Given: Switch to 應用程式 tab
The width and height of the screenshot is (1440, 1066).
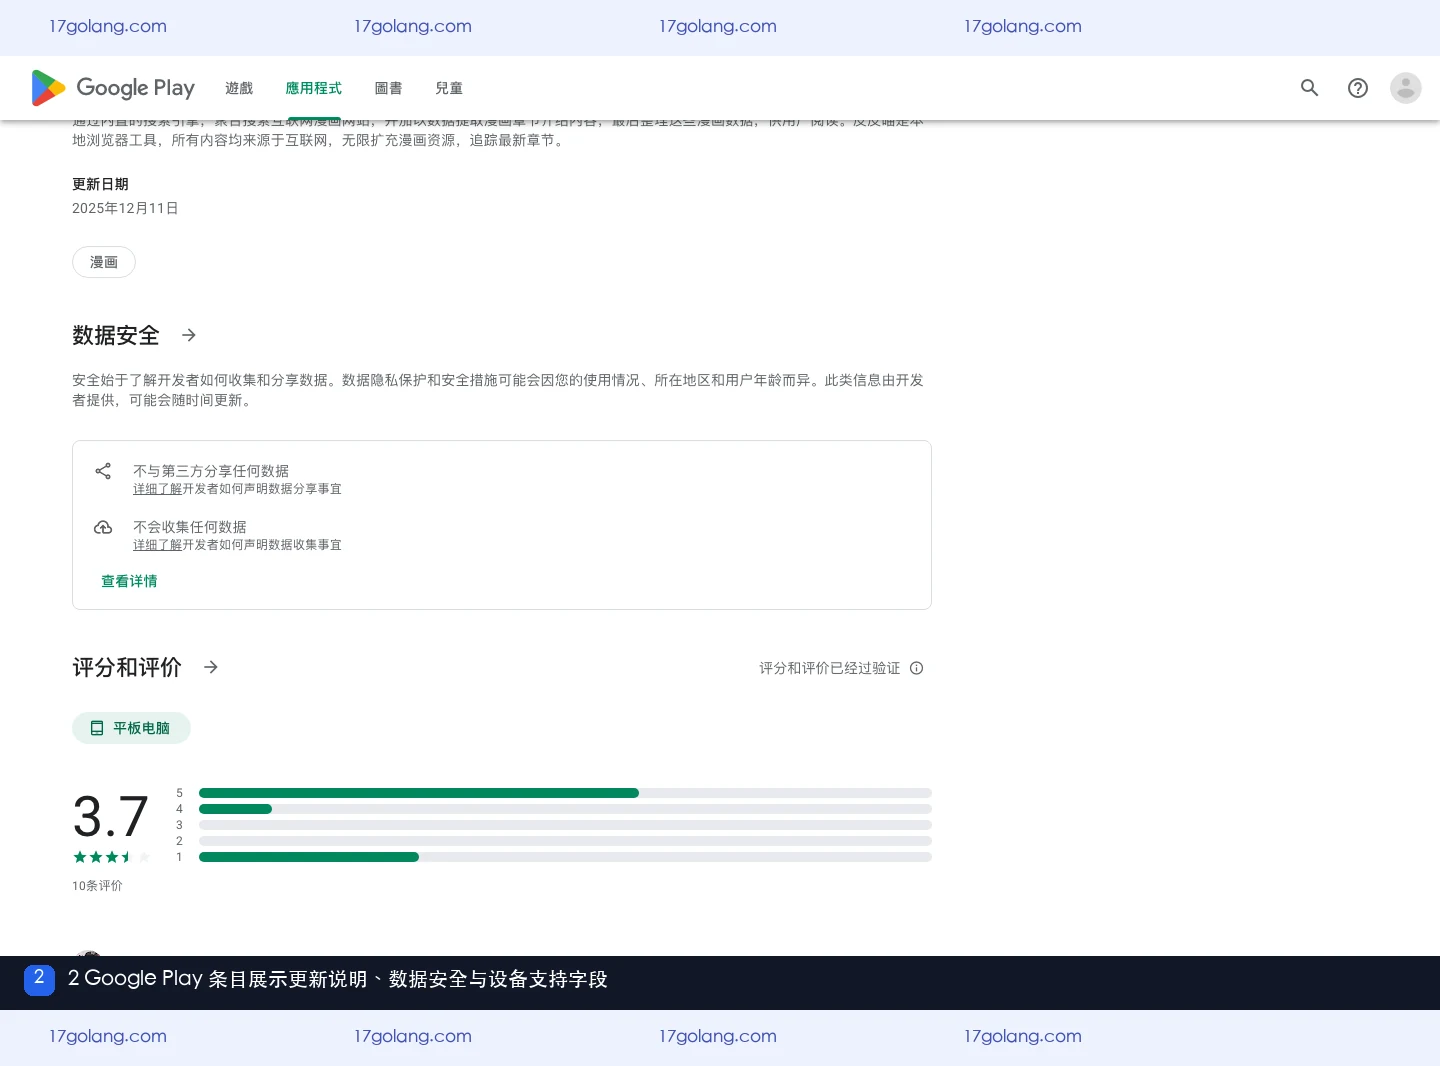Looking at the screenshot, I should [314, 88].
